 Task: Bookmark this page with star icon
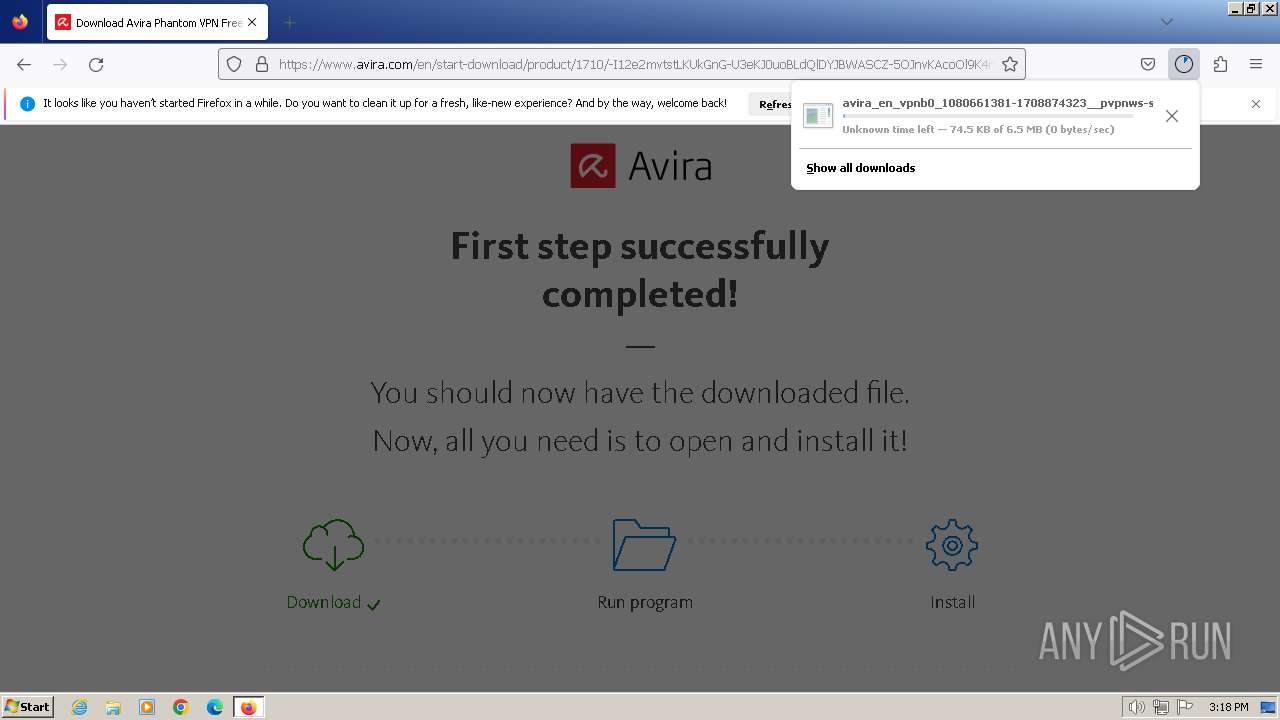click(1010, 64)
